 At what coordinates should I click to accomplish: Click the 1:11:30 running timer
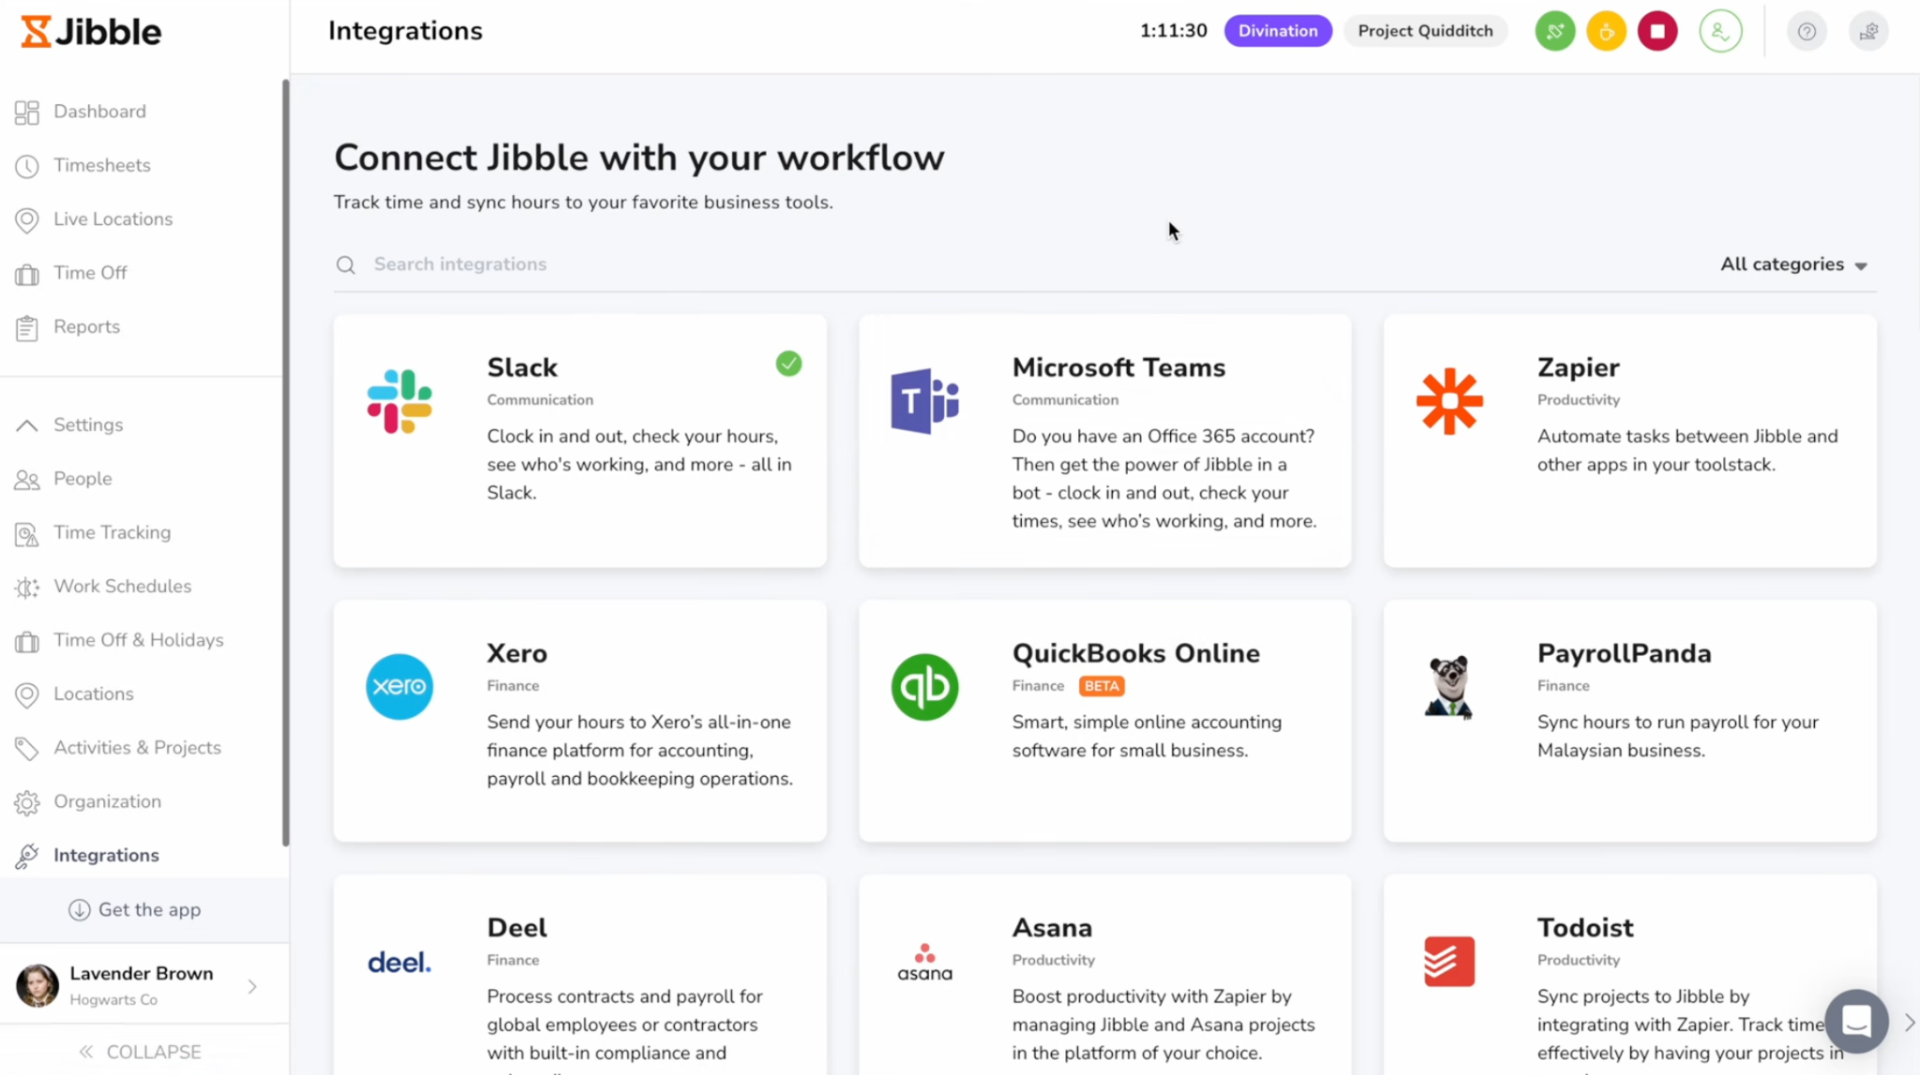[x=1173, y=31]
